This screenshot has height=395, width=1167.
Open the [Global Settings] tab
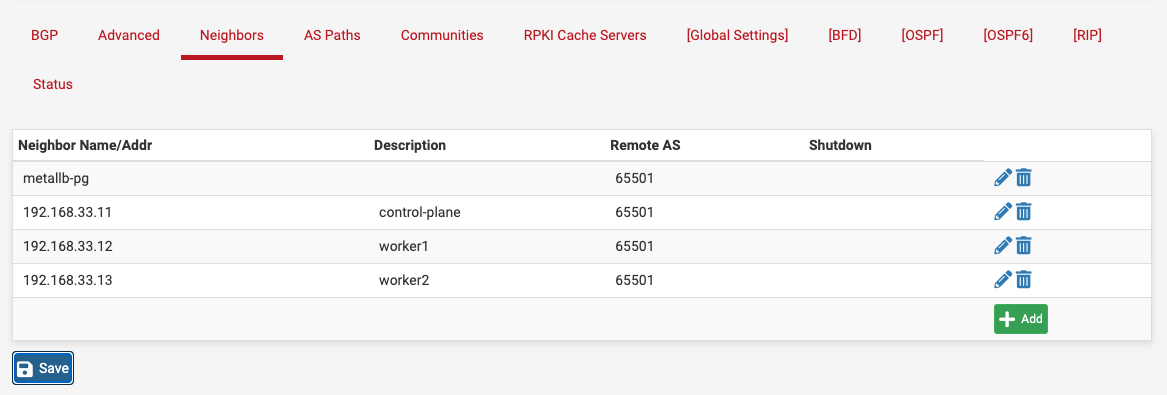pyautogui.click(x=738, y=35)
